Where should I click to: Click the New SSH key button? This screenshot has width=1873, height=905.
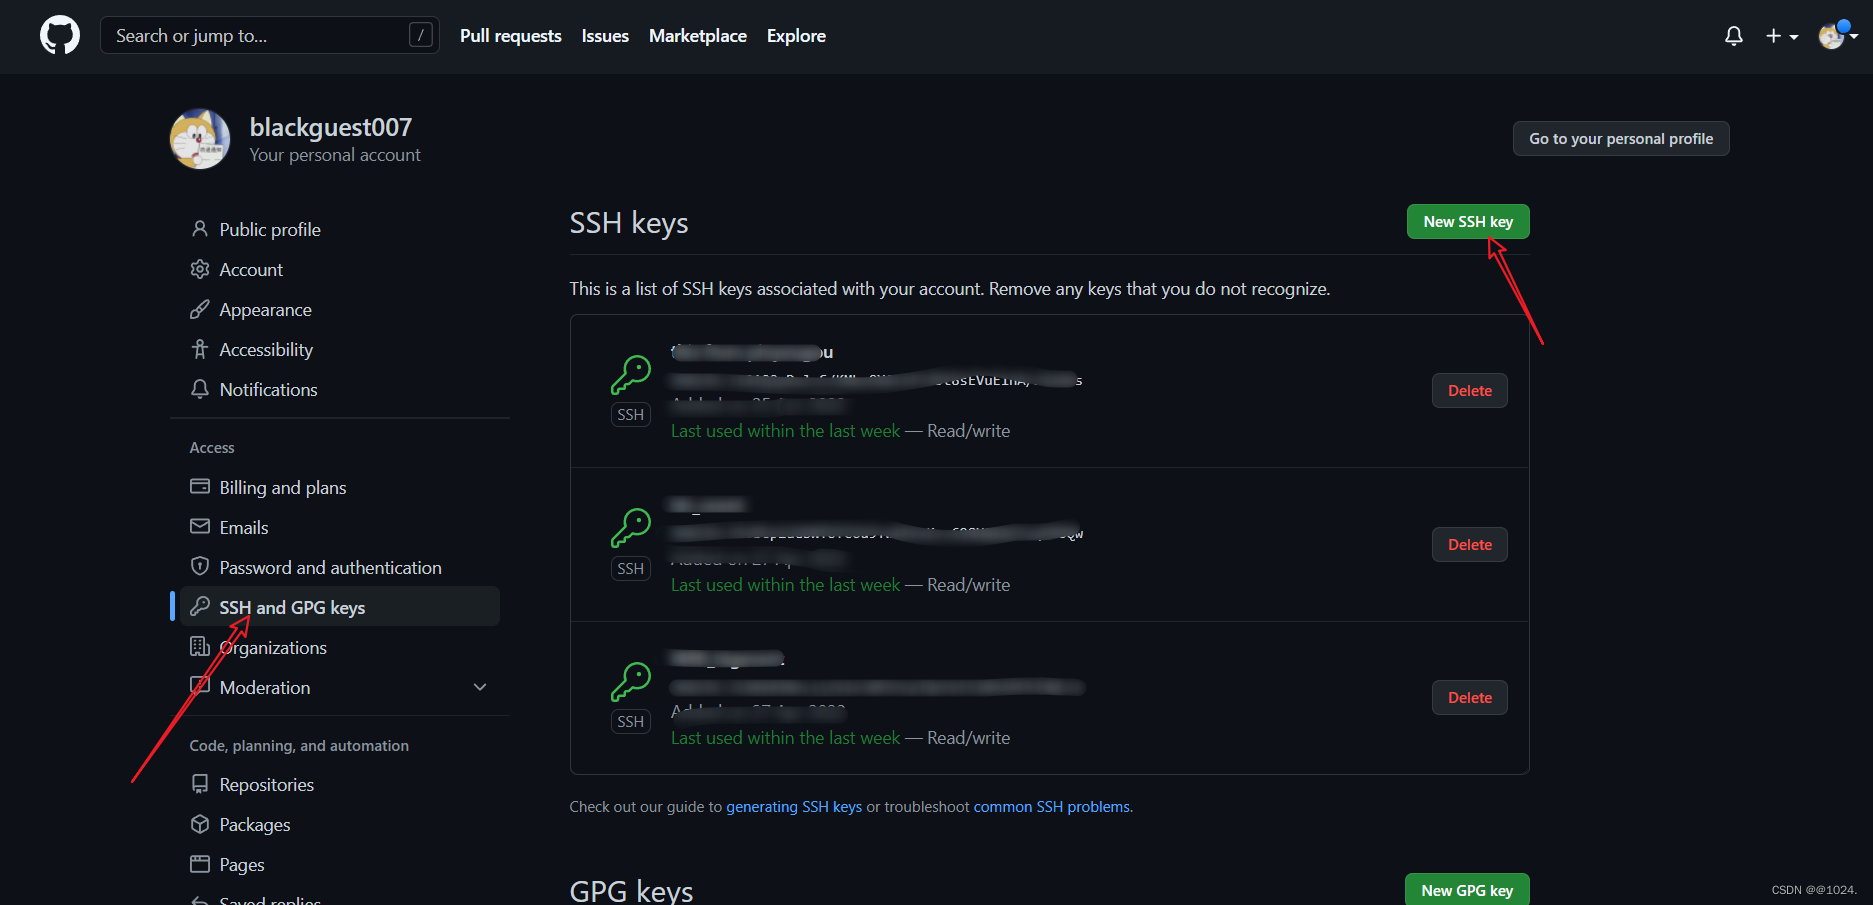click(1468, 222)
